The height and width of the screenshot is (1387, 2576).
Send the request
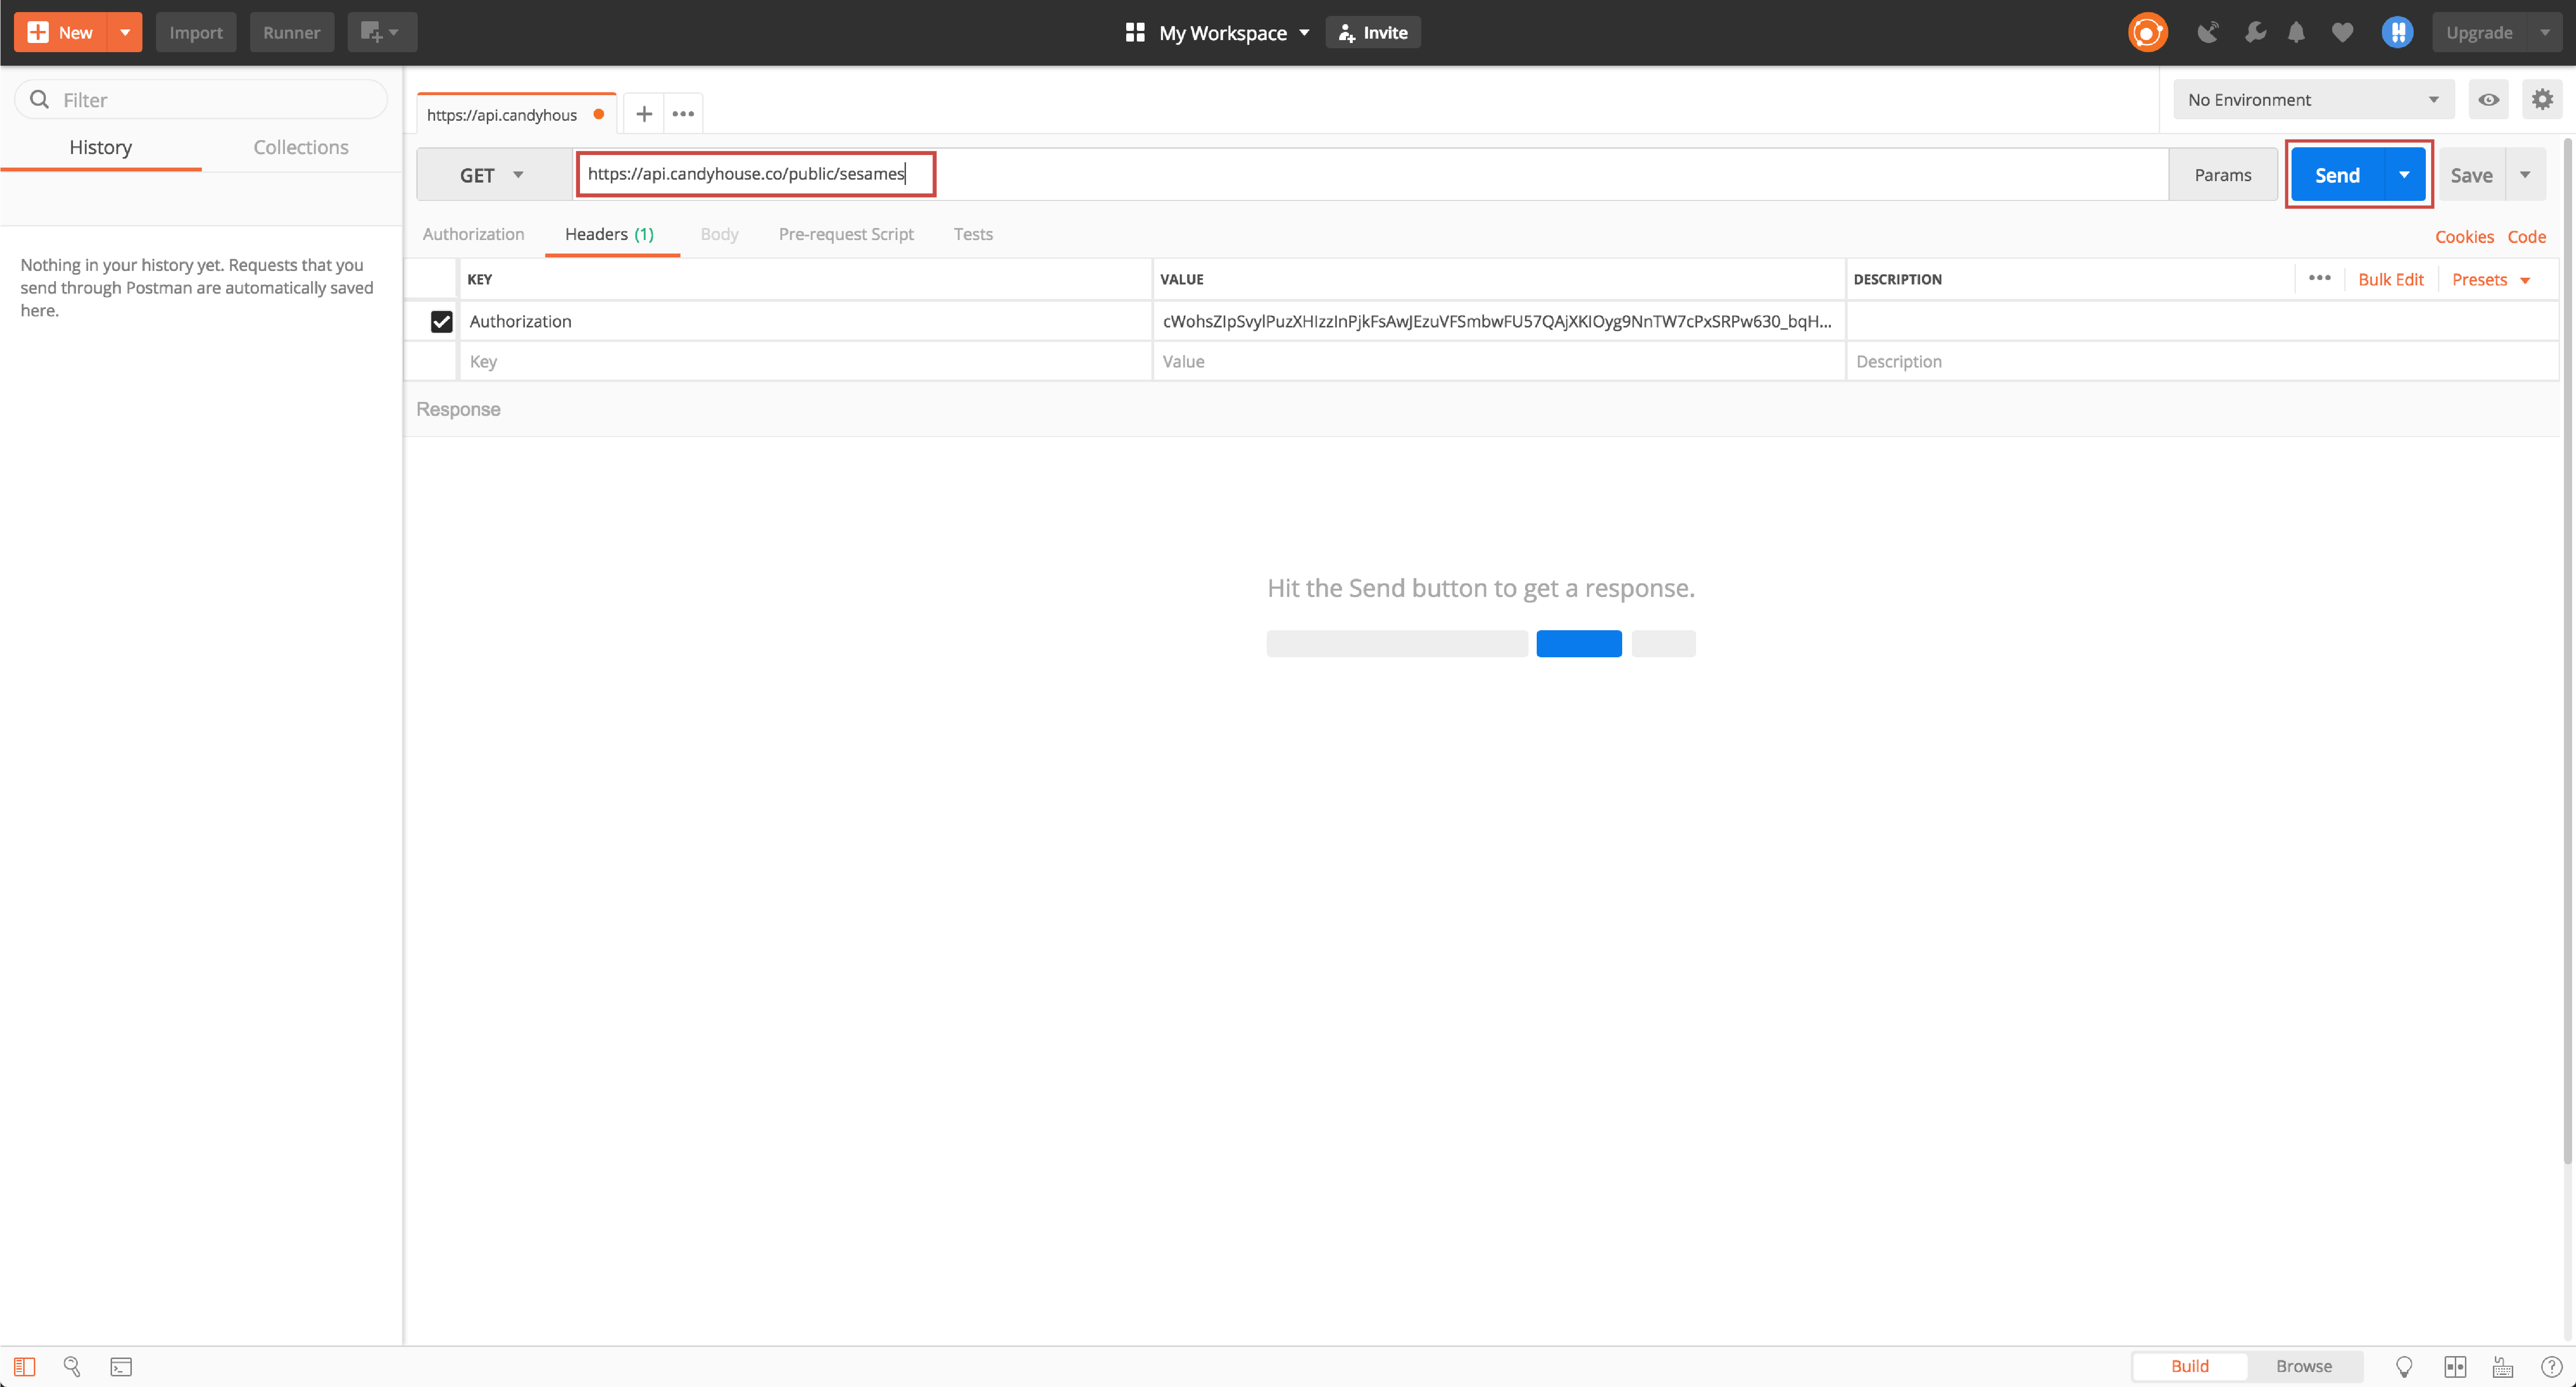click(x=2336, y=175)
